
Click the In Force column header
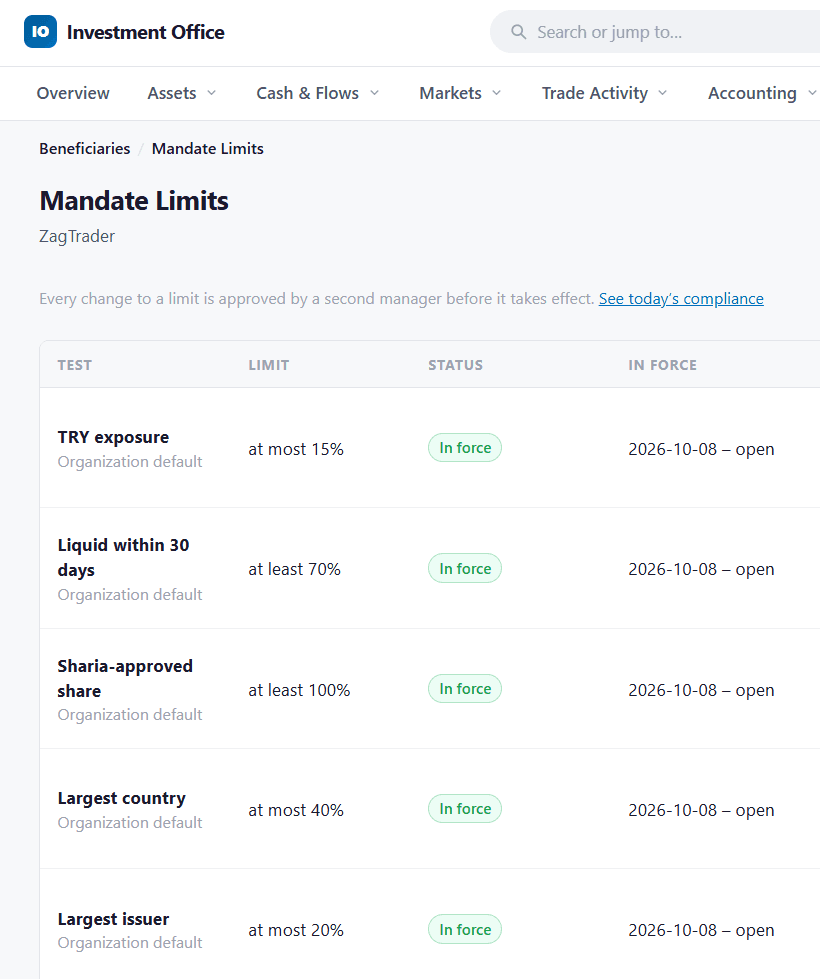coord(663,365)
